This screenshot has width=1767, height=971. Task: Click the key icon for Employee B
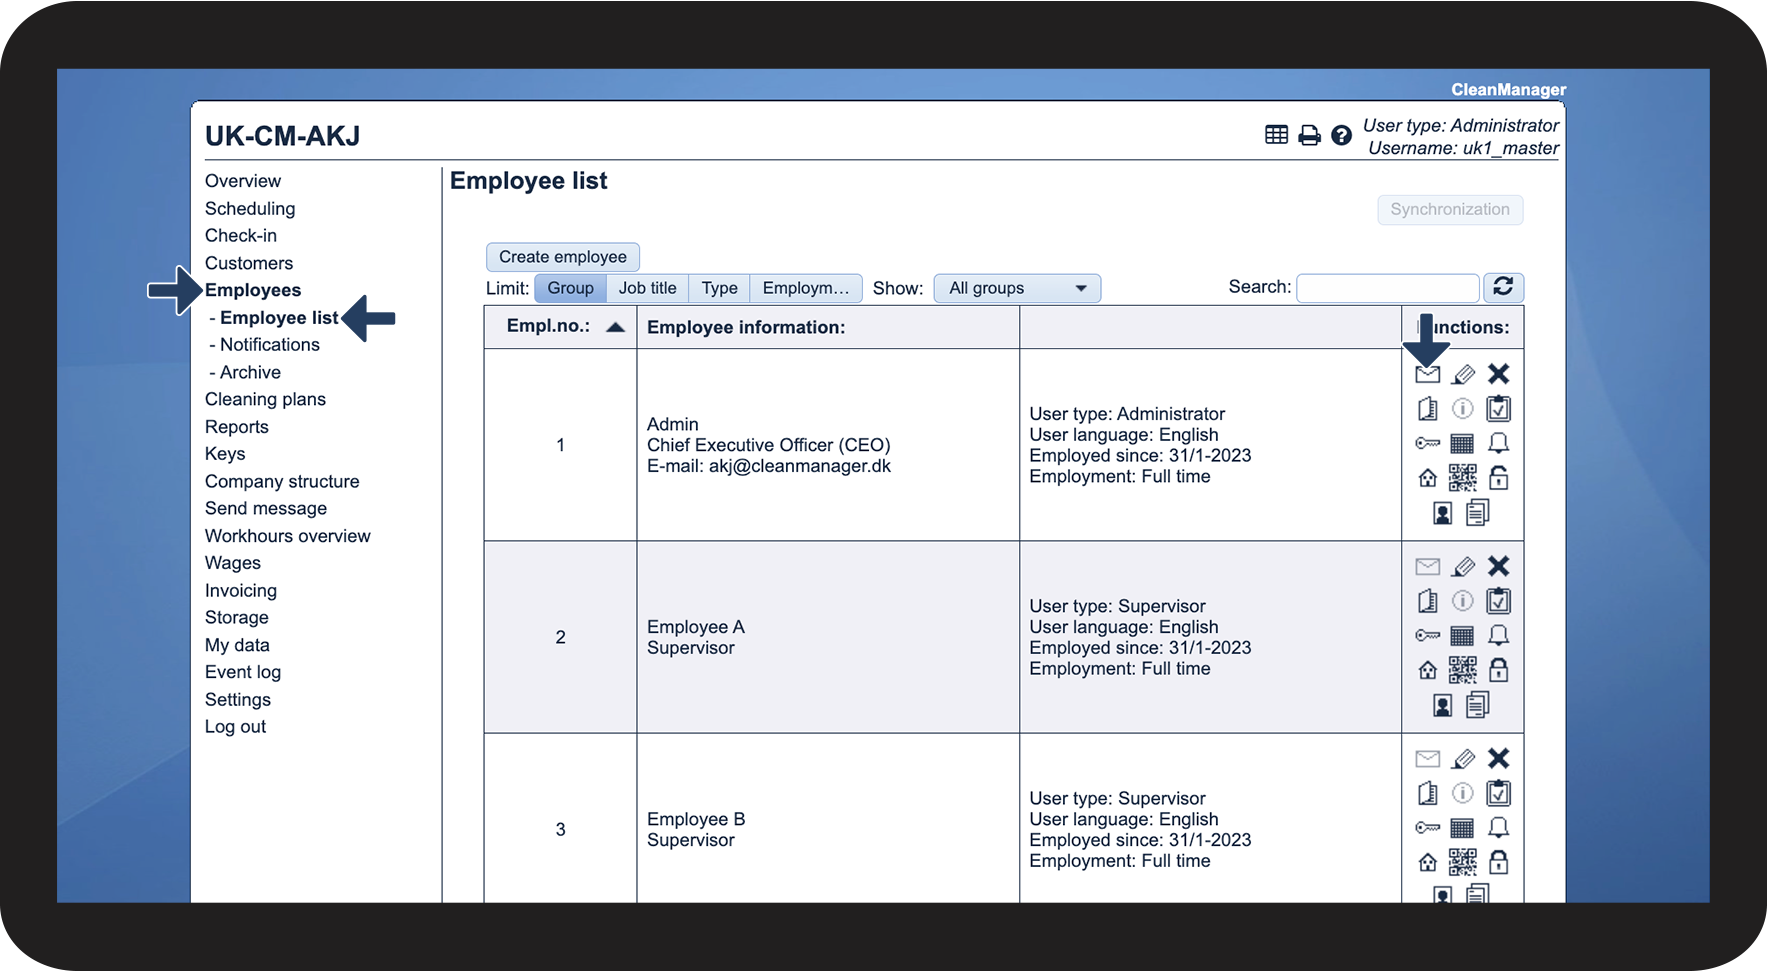point(1428,827)
